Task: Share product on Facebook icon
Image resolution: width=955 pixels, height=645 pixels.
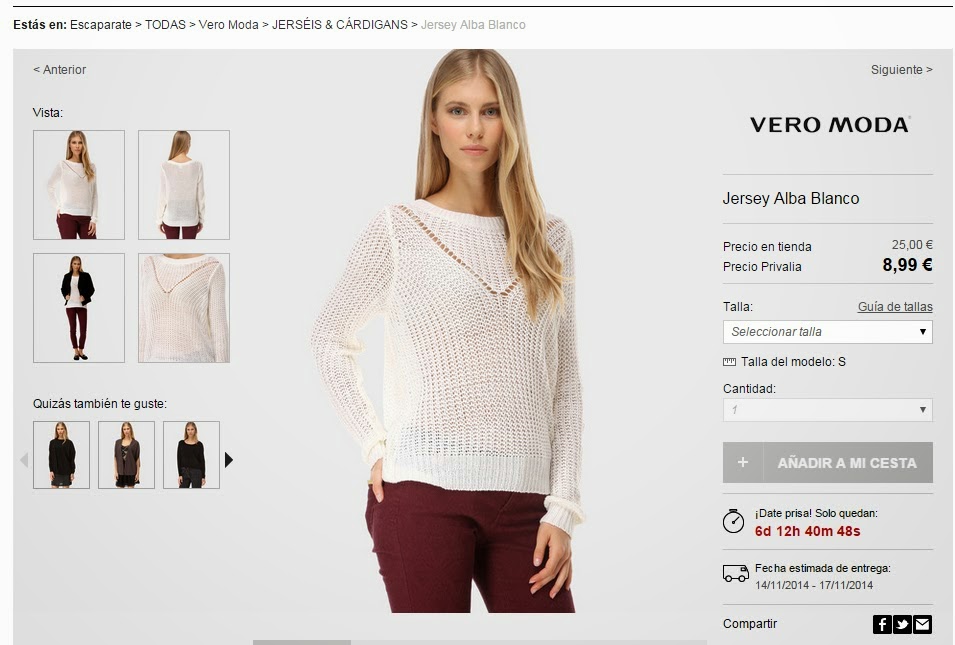Action: [x=882, y=624]
